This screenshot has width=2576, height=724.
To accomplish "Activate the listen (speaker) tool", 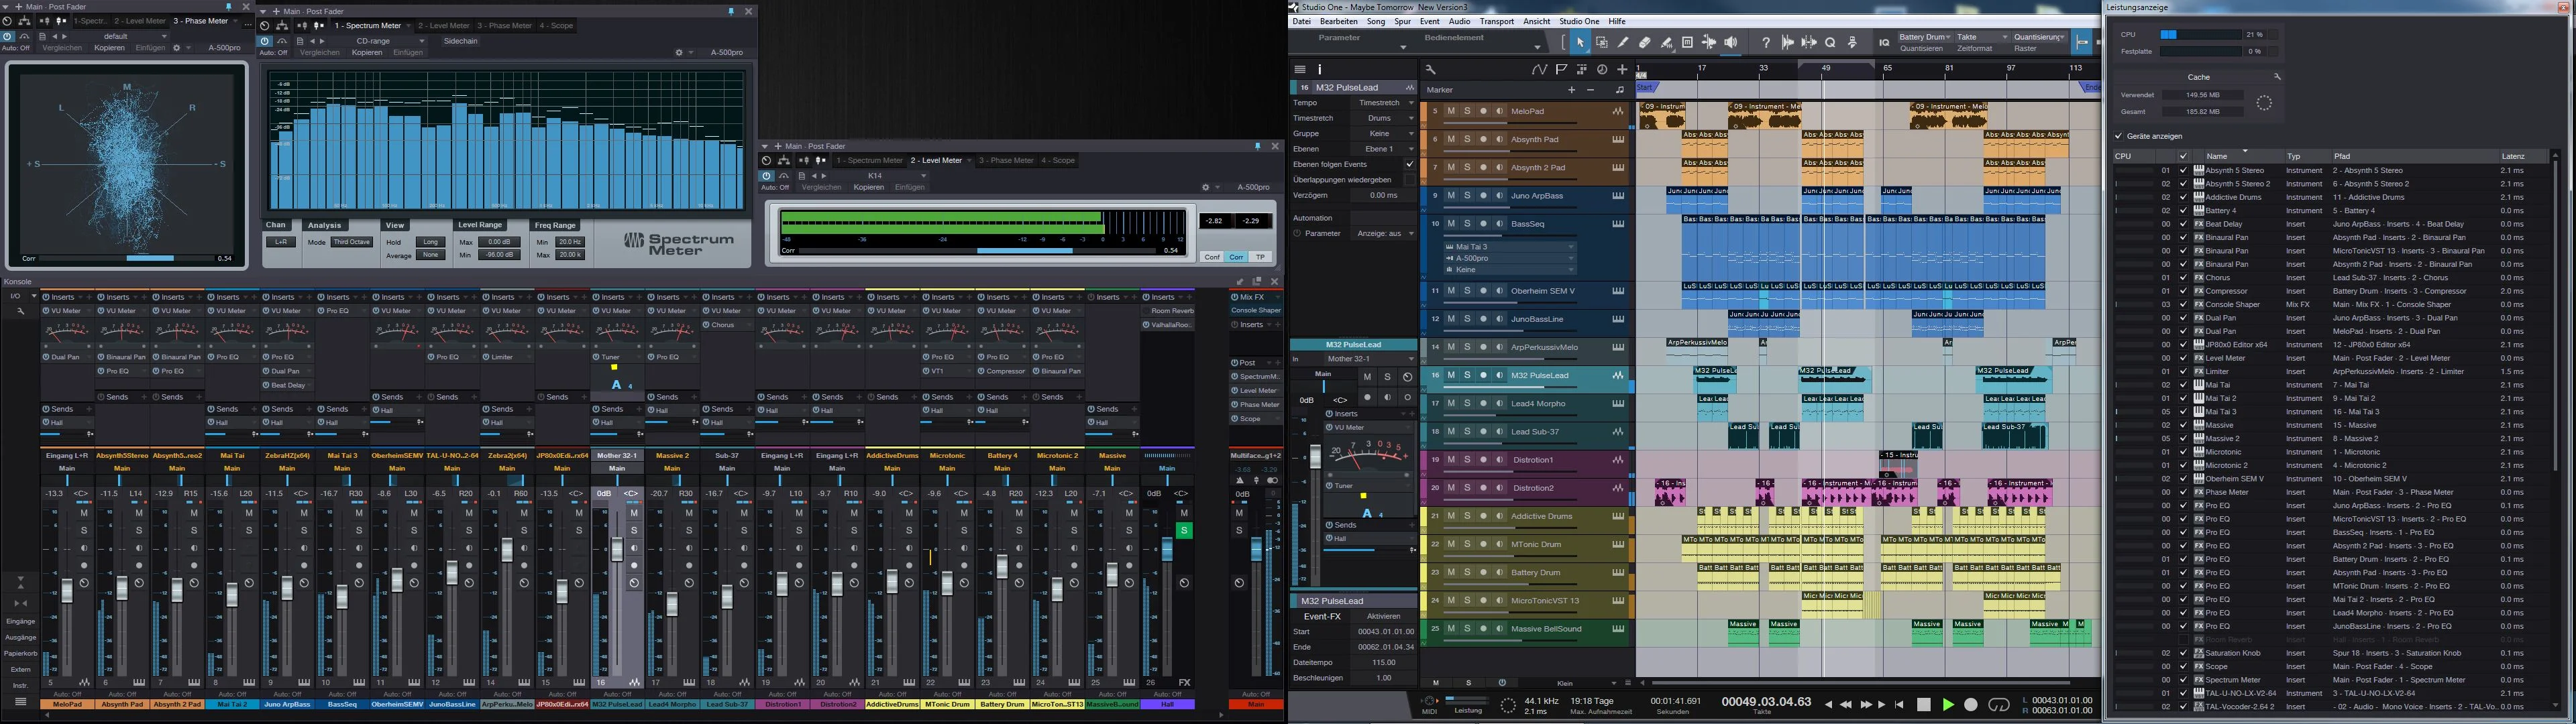I will coord(1731,43).
